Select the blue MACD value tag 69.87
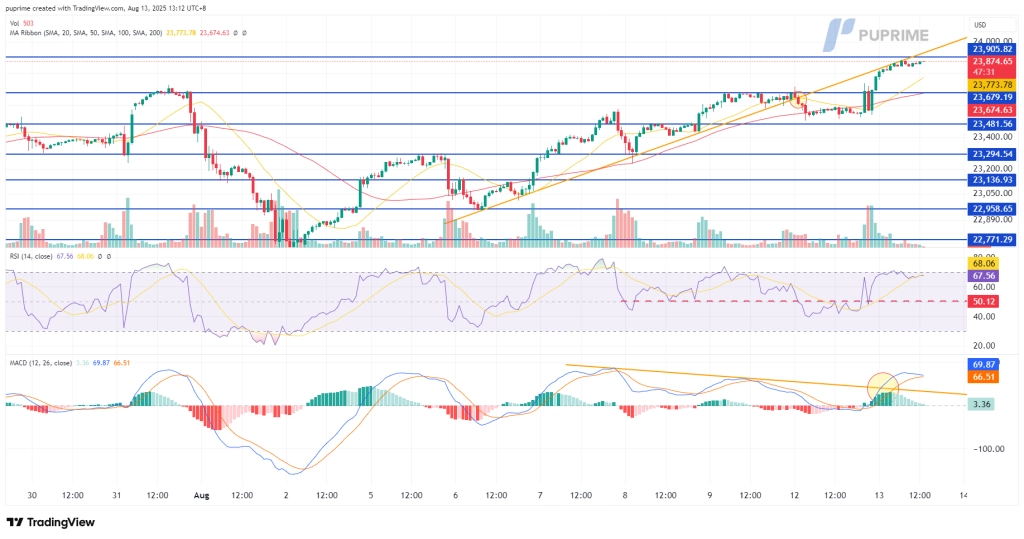The width and height of the screenshot is (1024, 539). pyautogui.click(x=981, y=365)
